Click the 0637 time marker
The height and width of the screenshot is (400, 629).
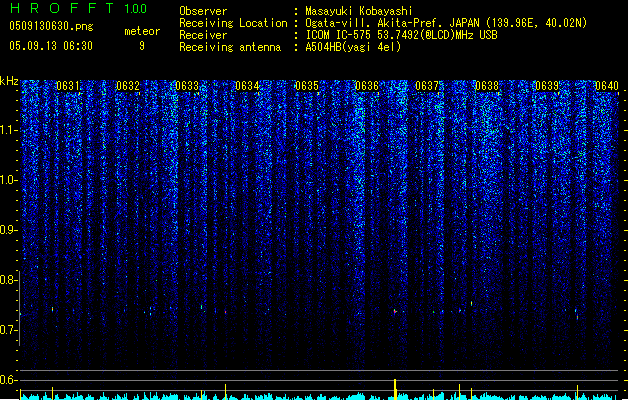click(427, 86)
